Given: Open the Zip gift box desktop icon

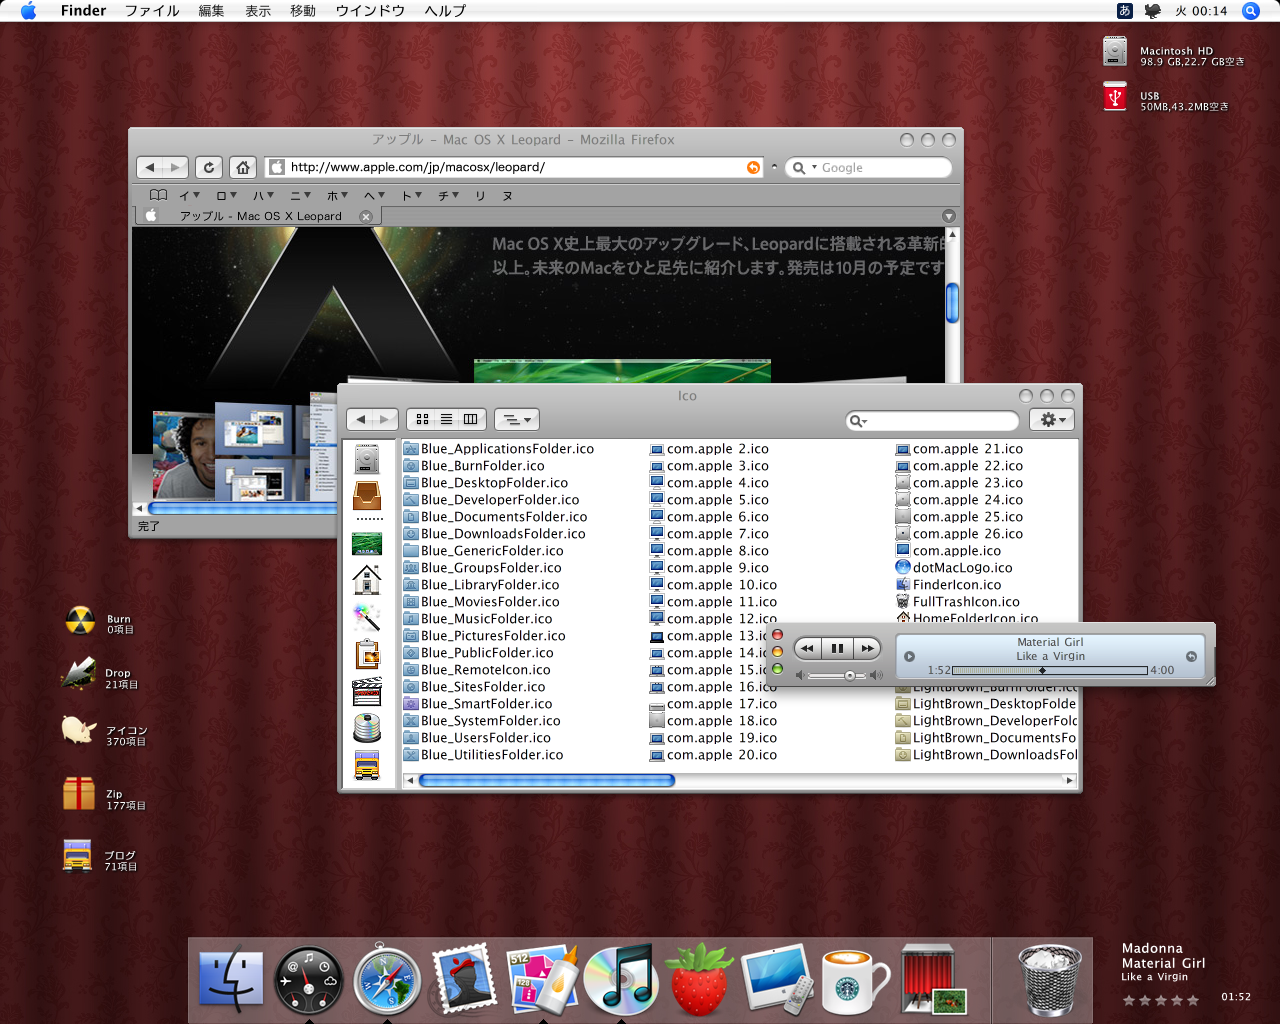Looking at the screenshot, I should coord(79,794).
